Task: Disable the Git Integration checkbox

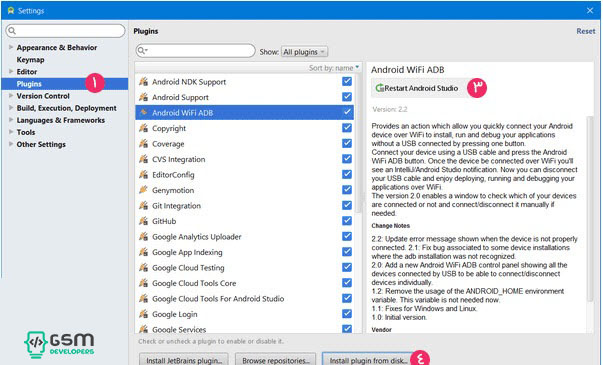Action: click(x=347, y=205)
